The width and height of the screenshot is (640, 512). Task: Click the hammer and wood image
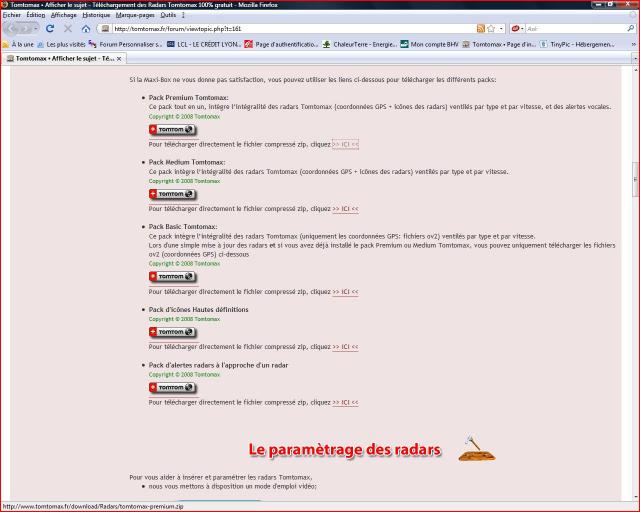[x=477, y=448]
